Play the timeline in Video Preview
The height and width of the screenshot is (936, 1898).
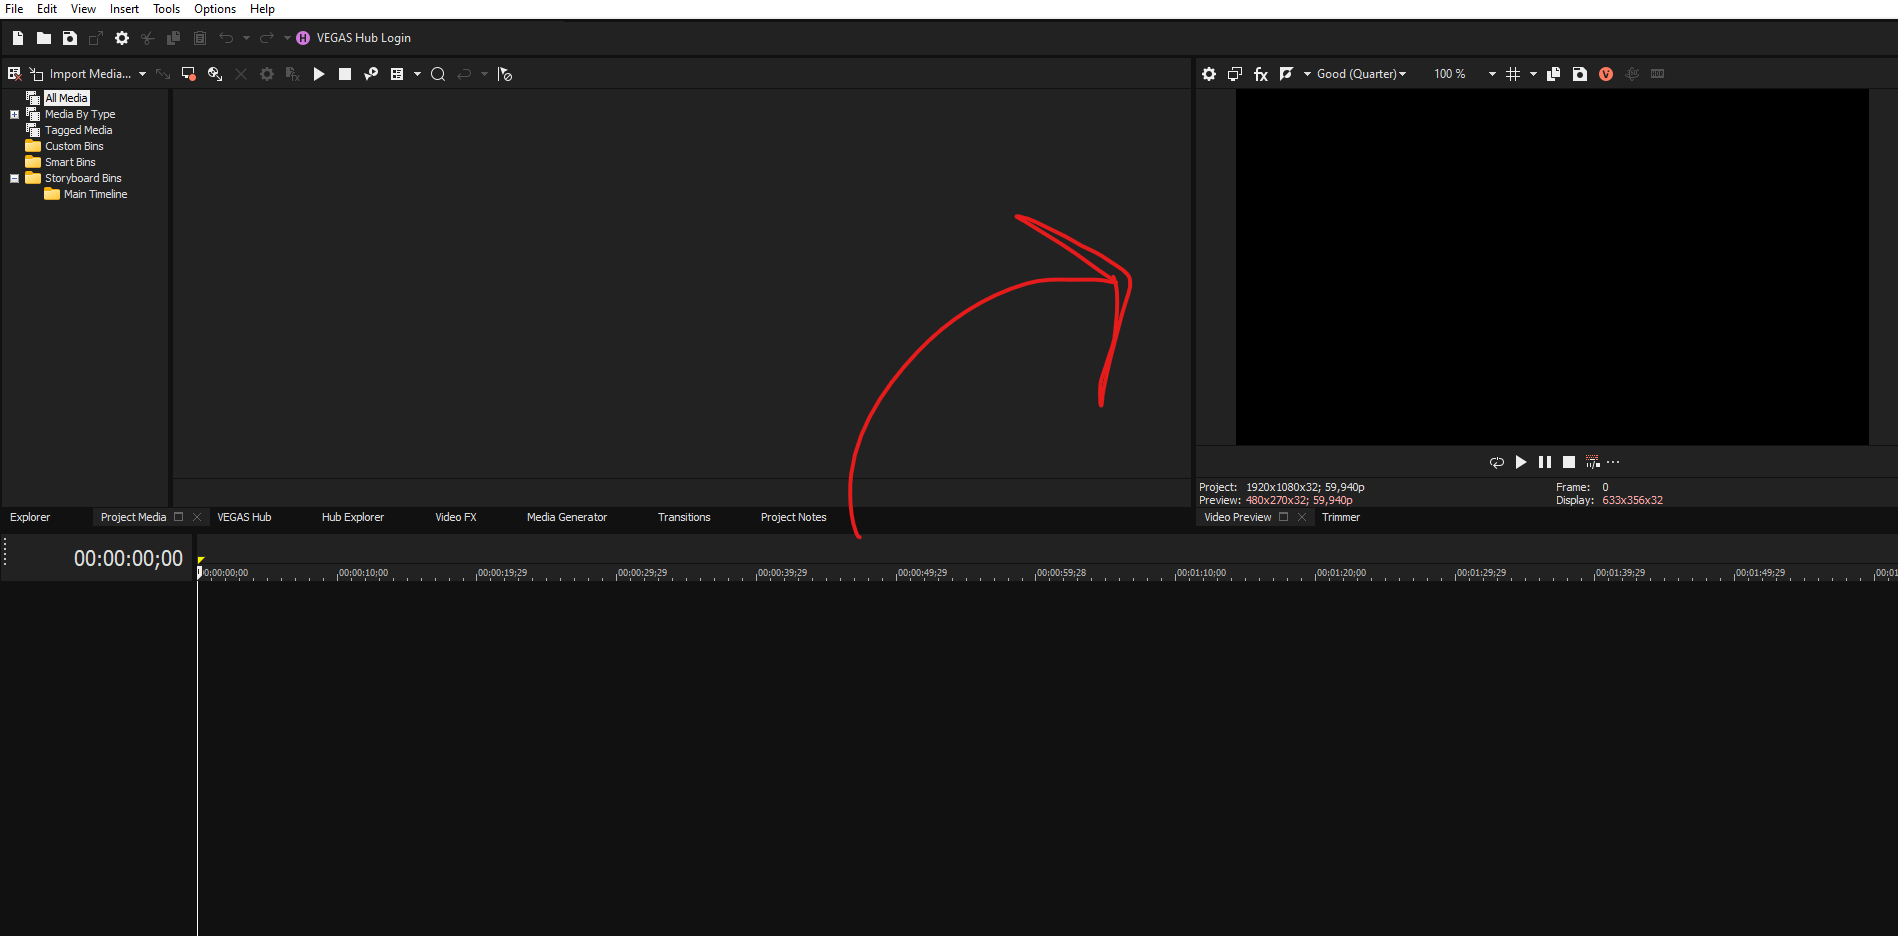[1521, 462]
